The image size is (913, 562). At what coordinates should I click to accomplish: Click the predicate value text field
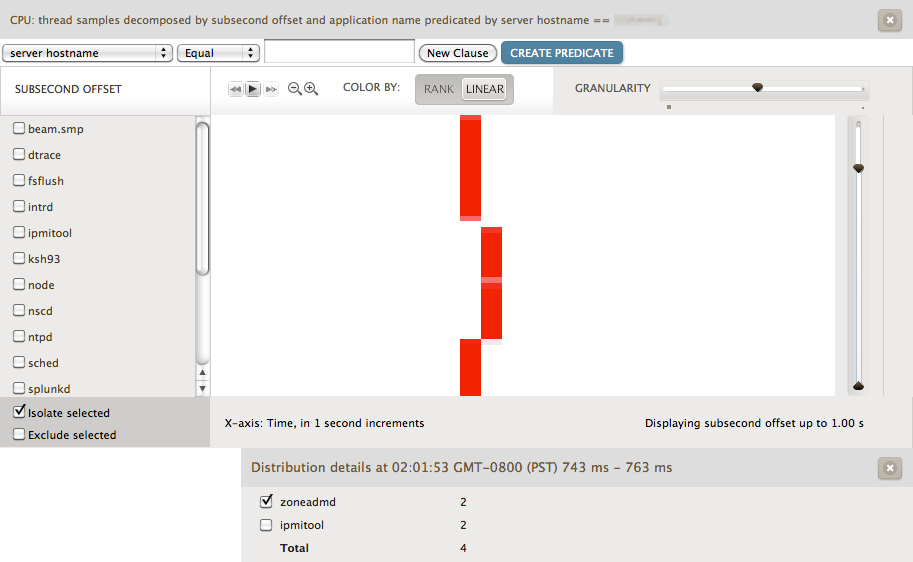coord(339,52)
